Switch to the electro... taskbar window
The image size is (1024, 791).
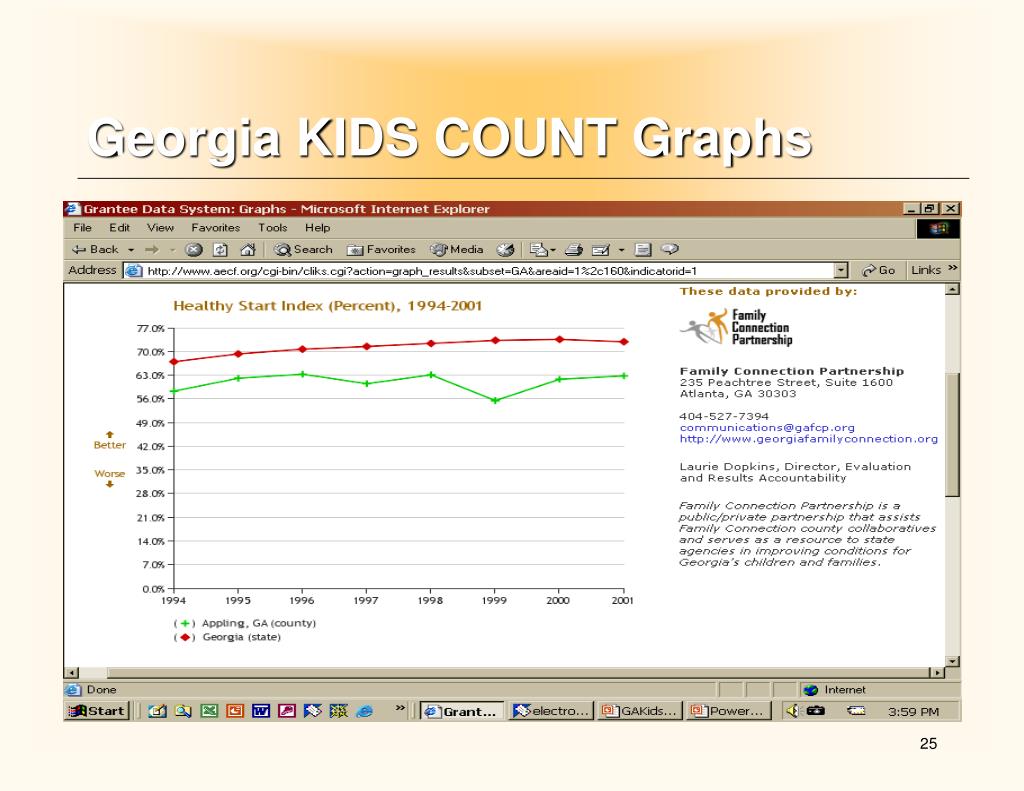pyautogui.click(x=552, y=711)
